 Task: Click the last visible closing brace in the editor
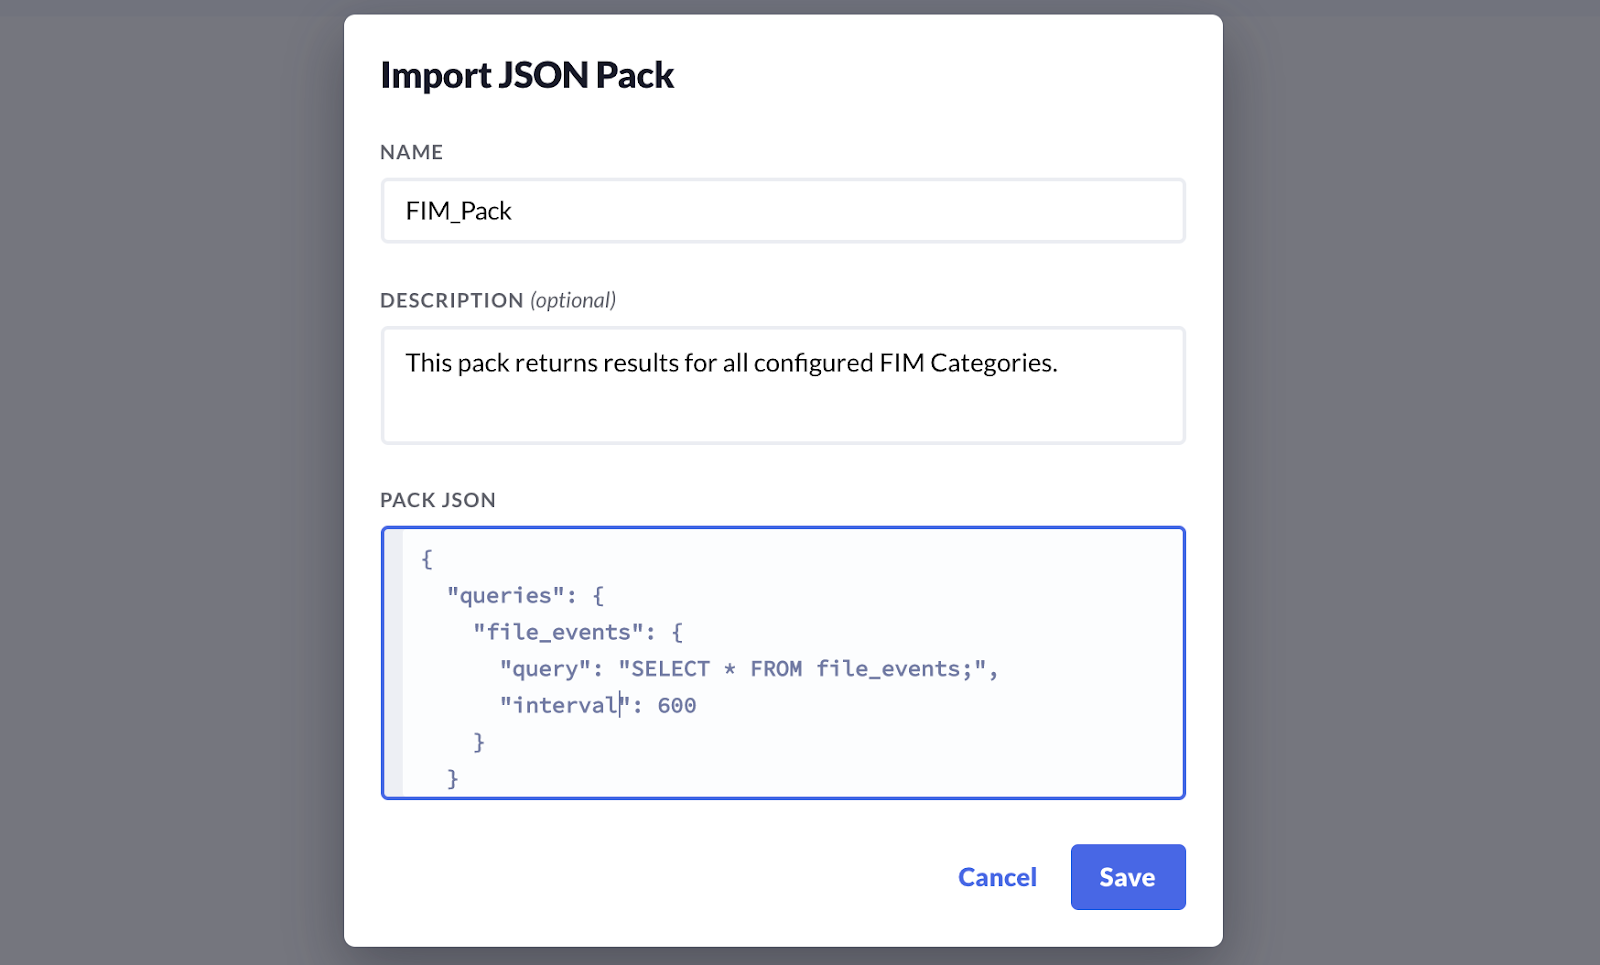(453, 778)
